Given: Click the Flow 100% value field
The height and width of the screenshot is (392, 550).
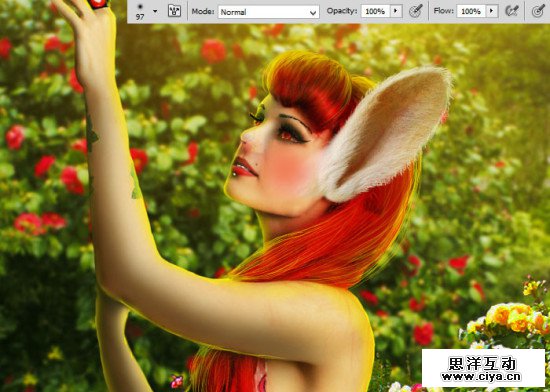Looking at the screenshot, I should [471, 12].
